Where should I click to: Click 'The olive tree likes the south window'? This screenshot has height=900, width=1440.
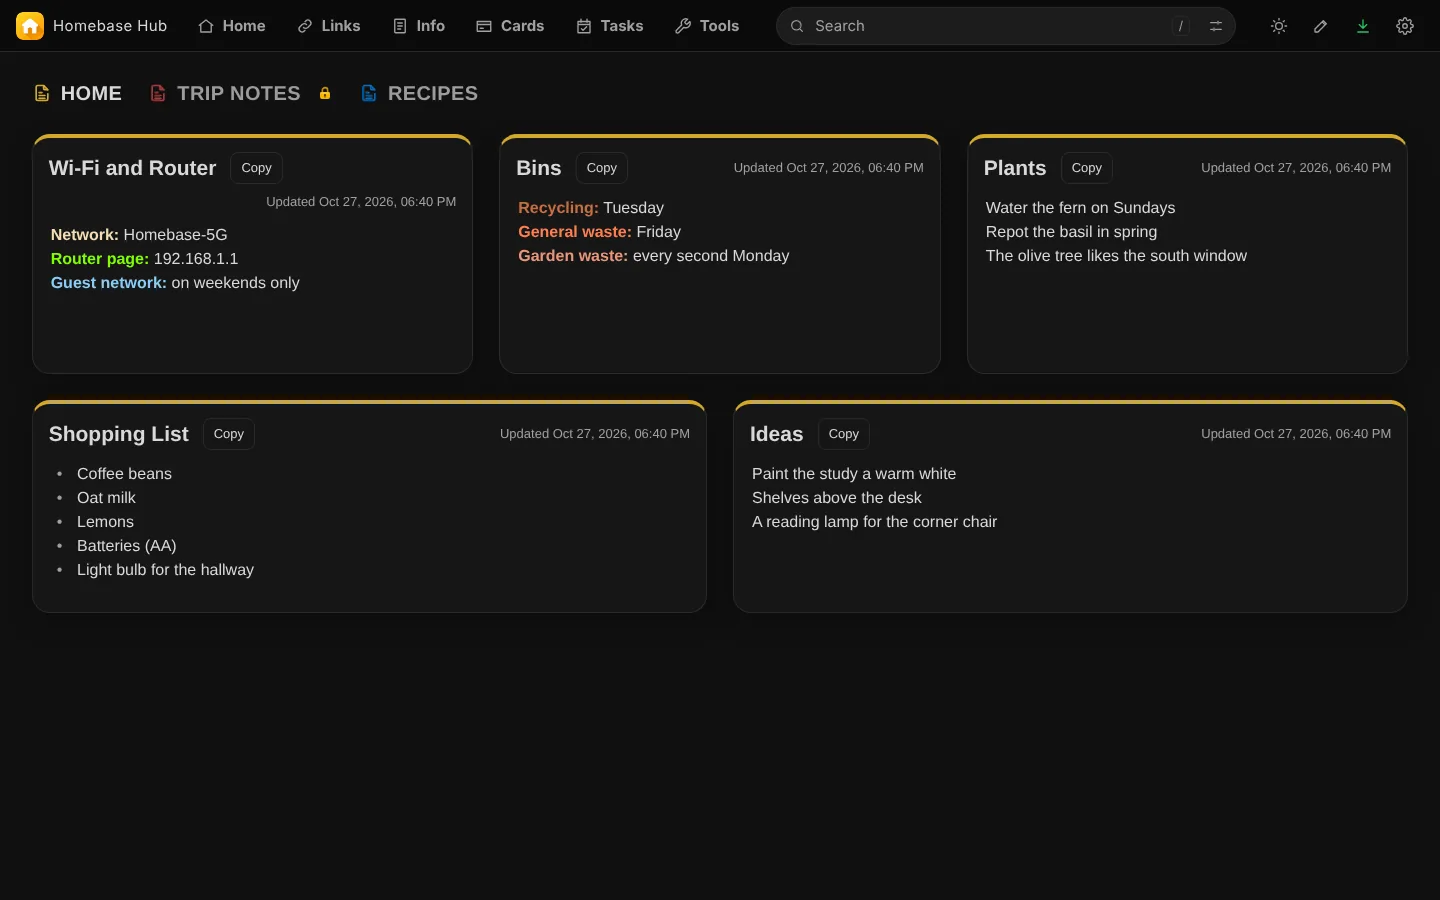coord(1117,256)
